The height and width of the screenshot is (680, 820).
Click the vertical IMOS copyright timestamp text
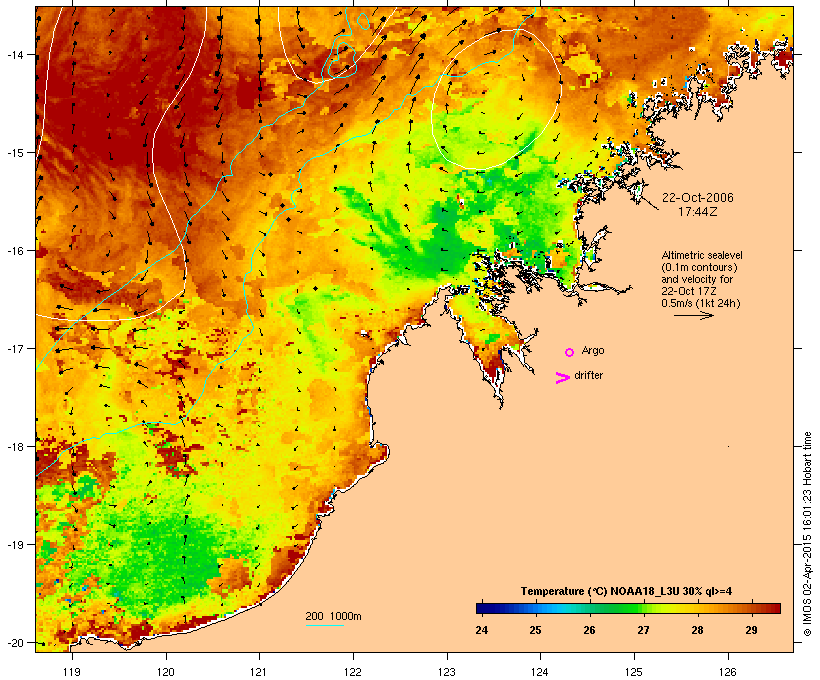click(x=807, y=534)
